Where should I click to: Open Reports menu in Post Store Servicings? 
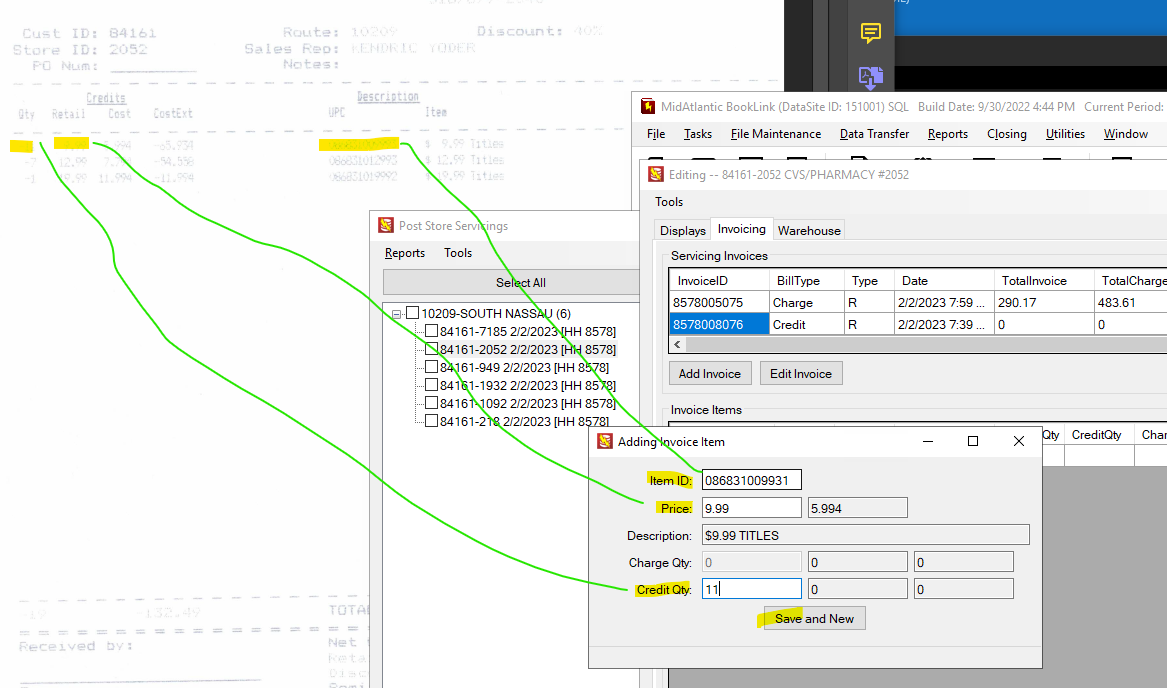pos(405,253)
